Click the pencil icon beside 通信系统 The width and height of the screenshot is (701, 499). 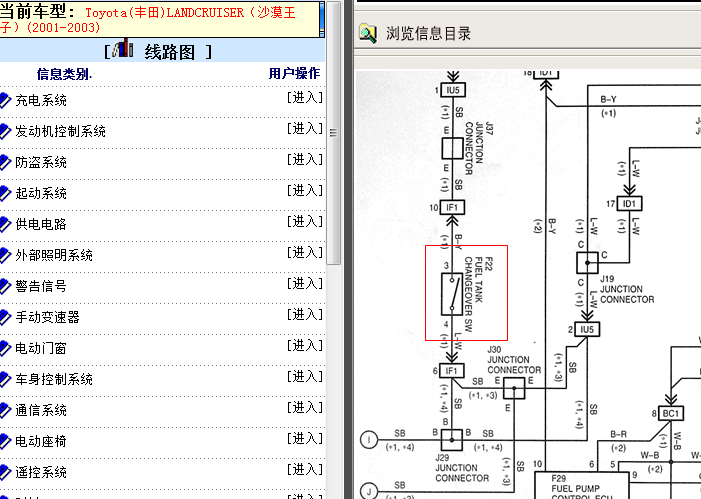pyautogui.click(x=5, y=410)
